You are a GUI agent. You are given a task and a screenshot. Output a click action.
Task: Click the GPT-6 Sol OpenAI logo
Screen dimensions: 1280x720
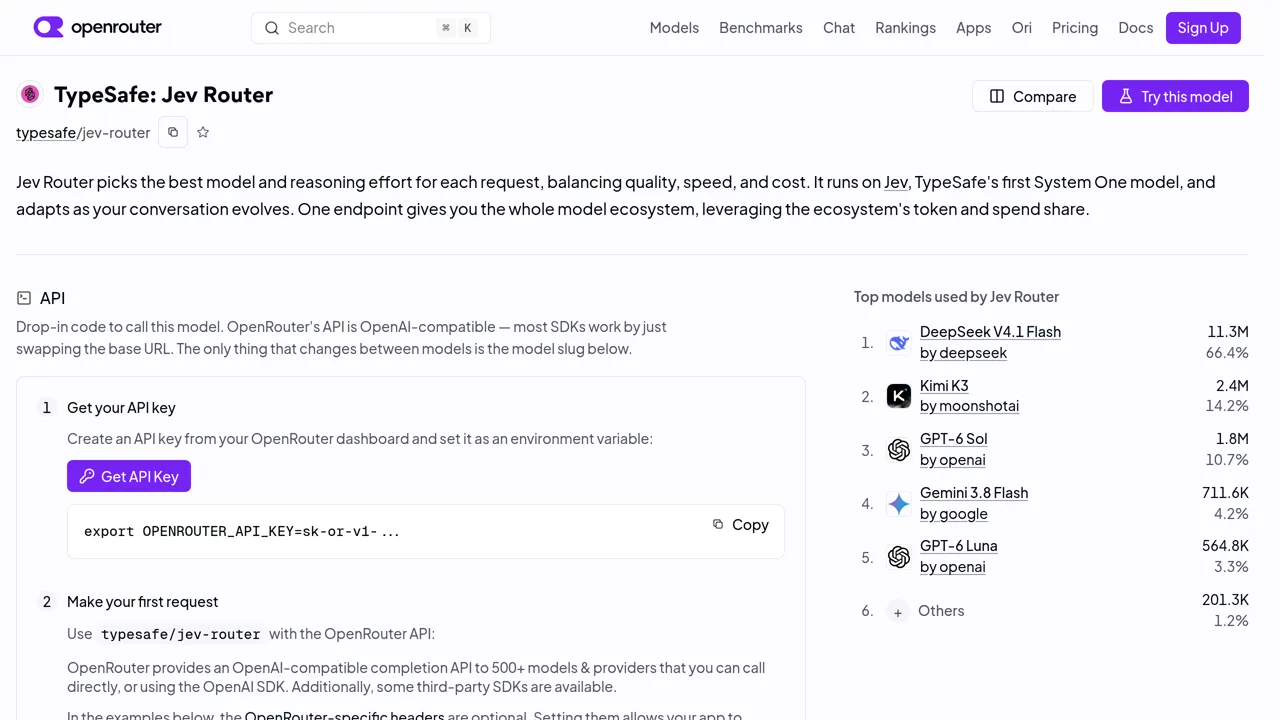[x=899, y=450]
